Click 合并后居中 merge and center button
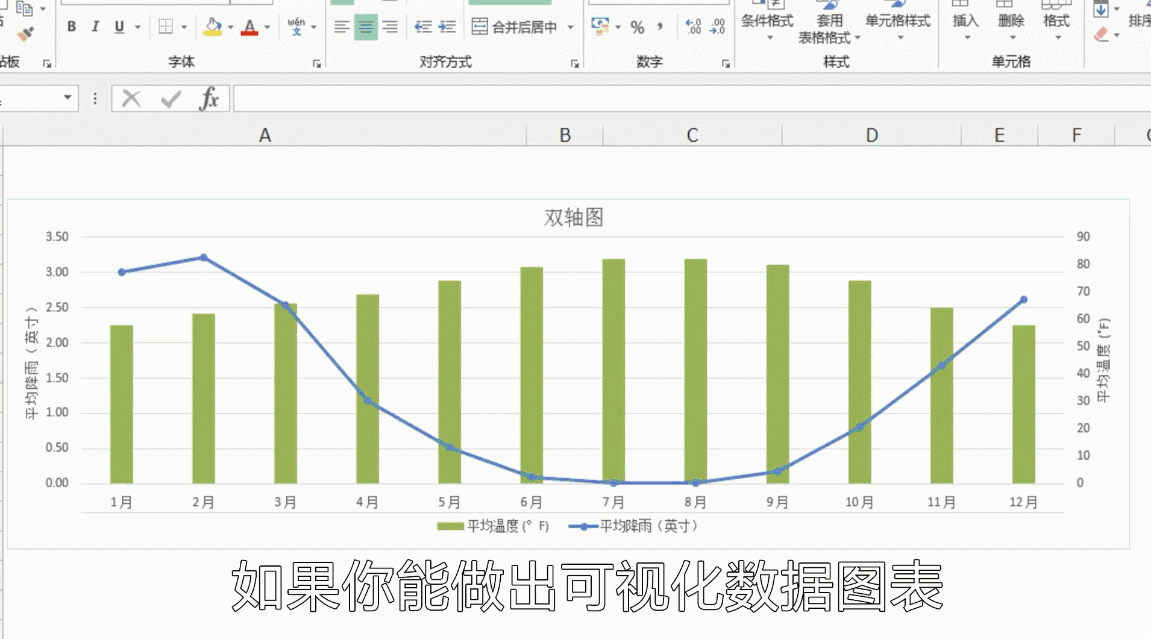Viewport: 1151px width, 639px height. pyautogui.click(x=515, y=27)
